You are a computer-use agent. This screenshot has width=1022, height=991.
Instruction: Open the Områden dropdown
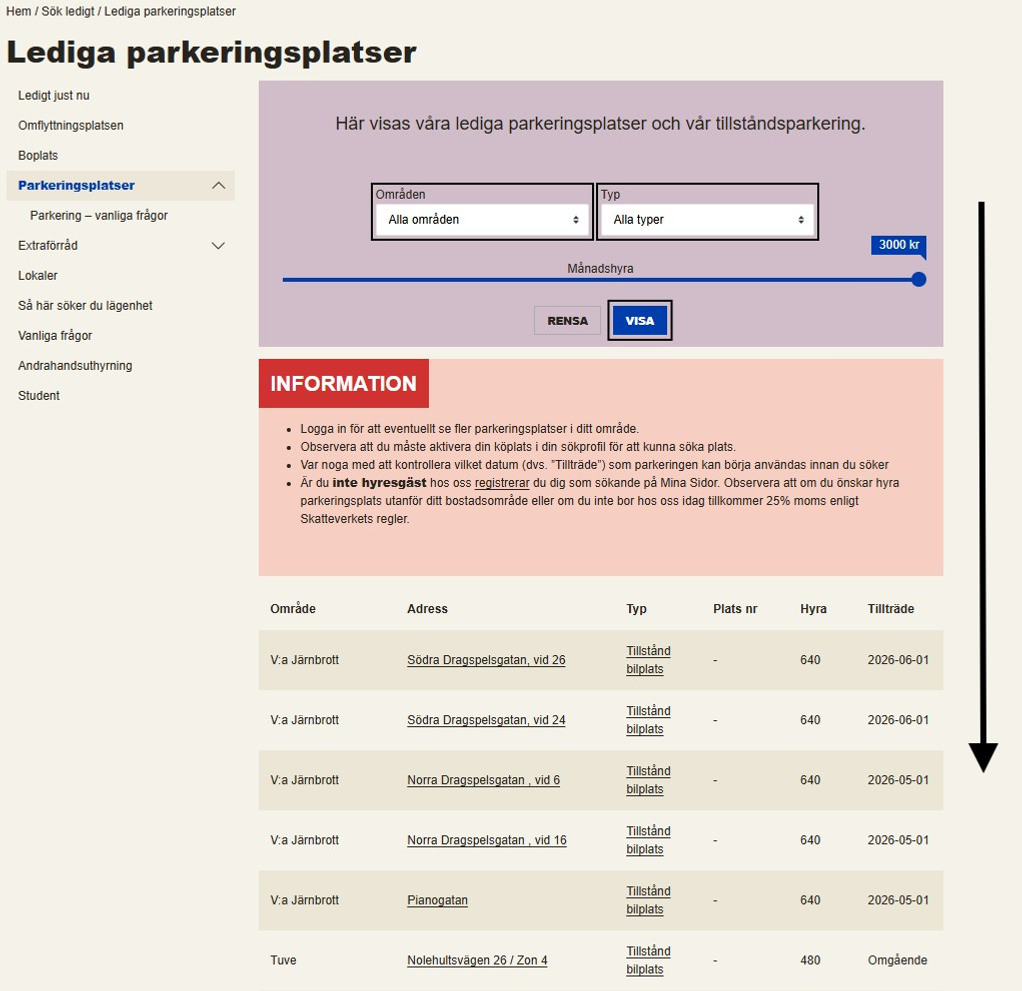(x=481, y=218)
